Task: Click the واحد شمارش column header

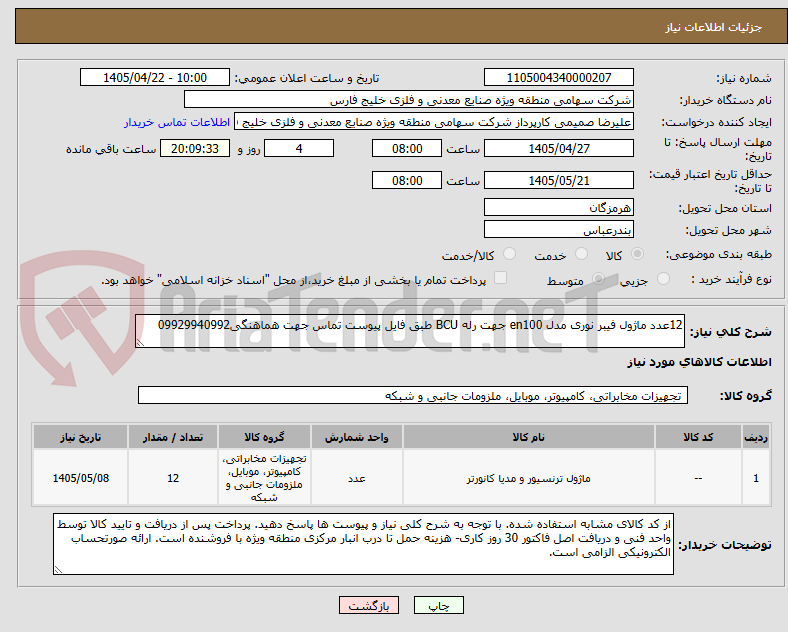Action: (356, 437)
